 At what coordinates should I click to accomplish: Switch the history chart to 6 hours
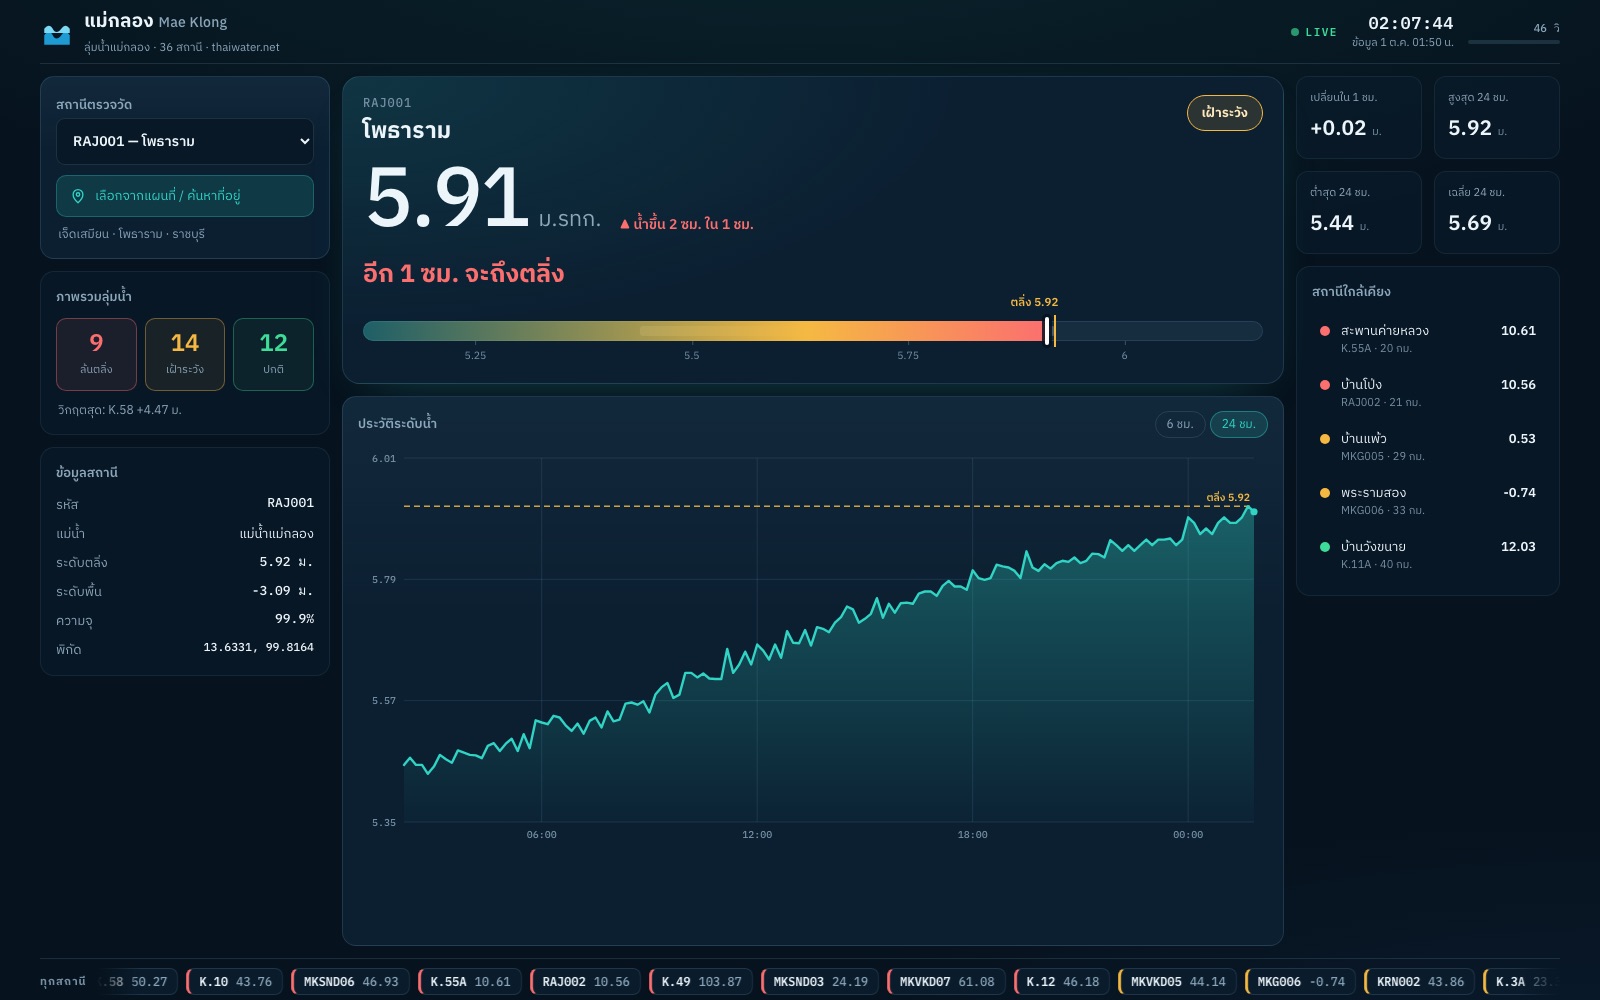point(1180,424)
